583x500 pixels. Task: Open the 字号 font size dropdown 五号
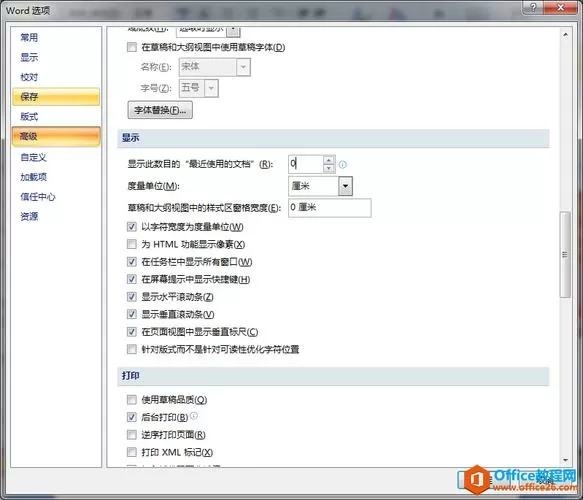click(x=211, y=88)
